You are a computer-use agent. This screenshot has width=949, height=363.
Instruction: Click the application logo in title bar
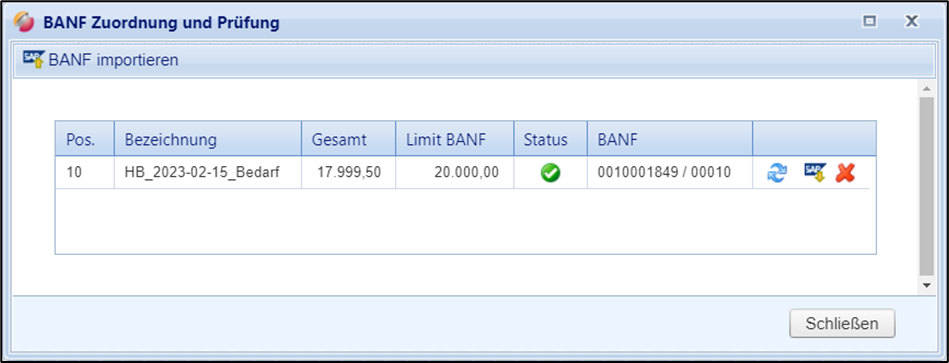coord(24,22)
